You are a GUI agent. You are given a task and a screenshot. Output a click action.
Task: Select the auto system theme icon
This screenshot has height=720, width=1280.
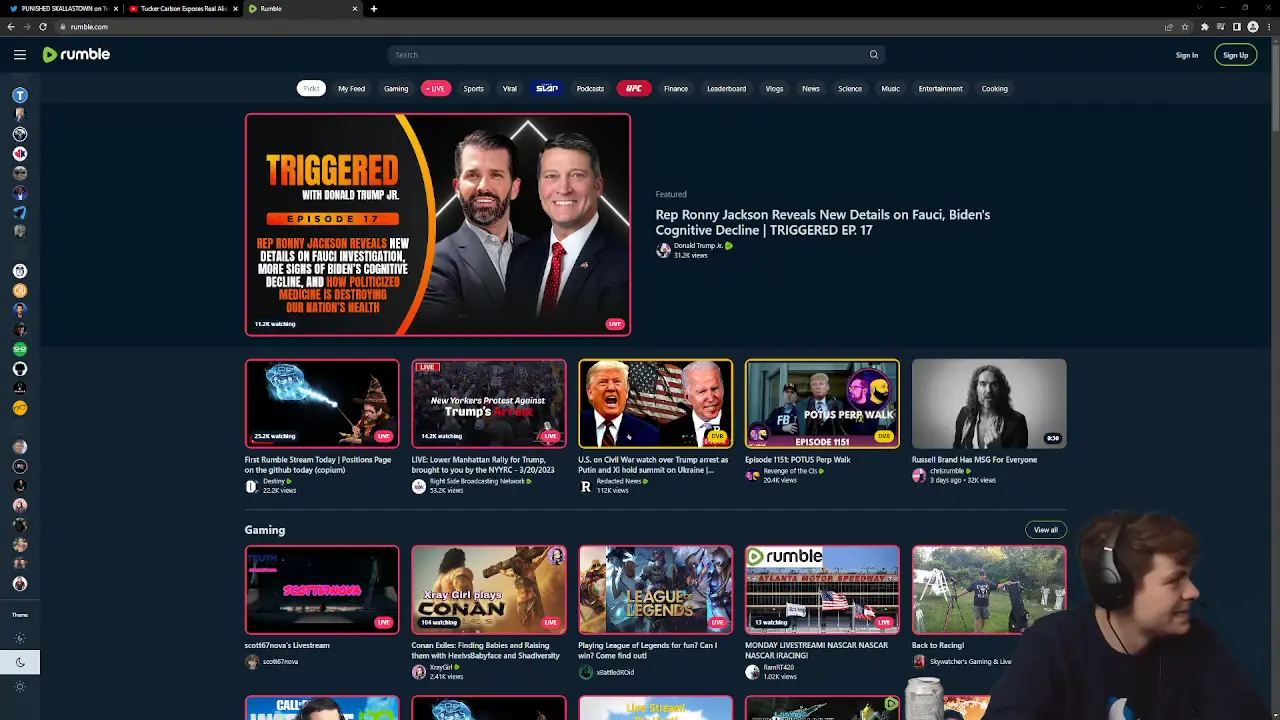[x=20, y=638]
